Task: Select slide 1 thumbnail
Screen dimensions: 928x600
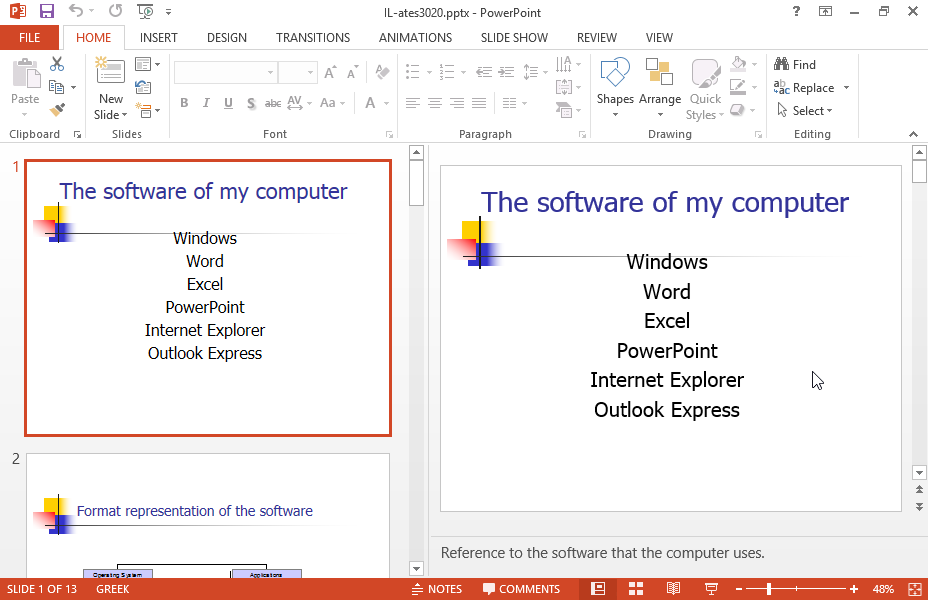Action: tap(208, 298)
